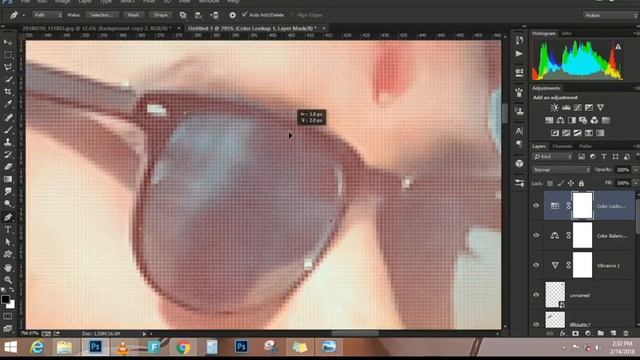Screen dimensions: 640x360
Task: Click the Selection... button
Action: pos(102,15)
